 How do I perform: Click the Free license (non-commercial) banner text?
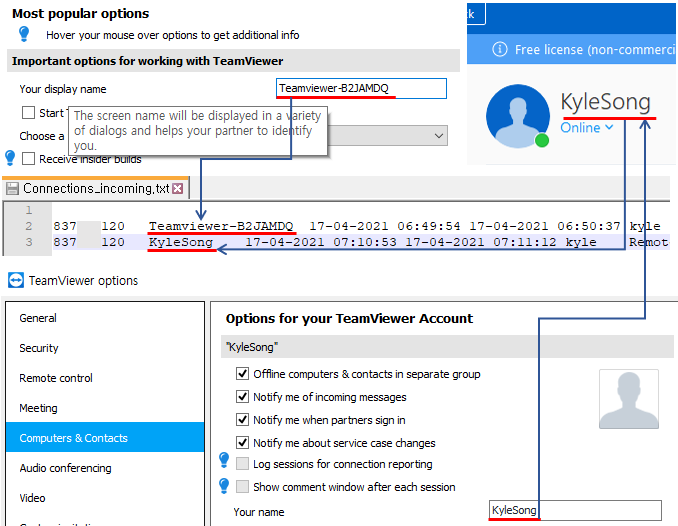pyautogui.click(x=595, y=49)
